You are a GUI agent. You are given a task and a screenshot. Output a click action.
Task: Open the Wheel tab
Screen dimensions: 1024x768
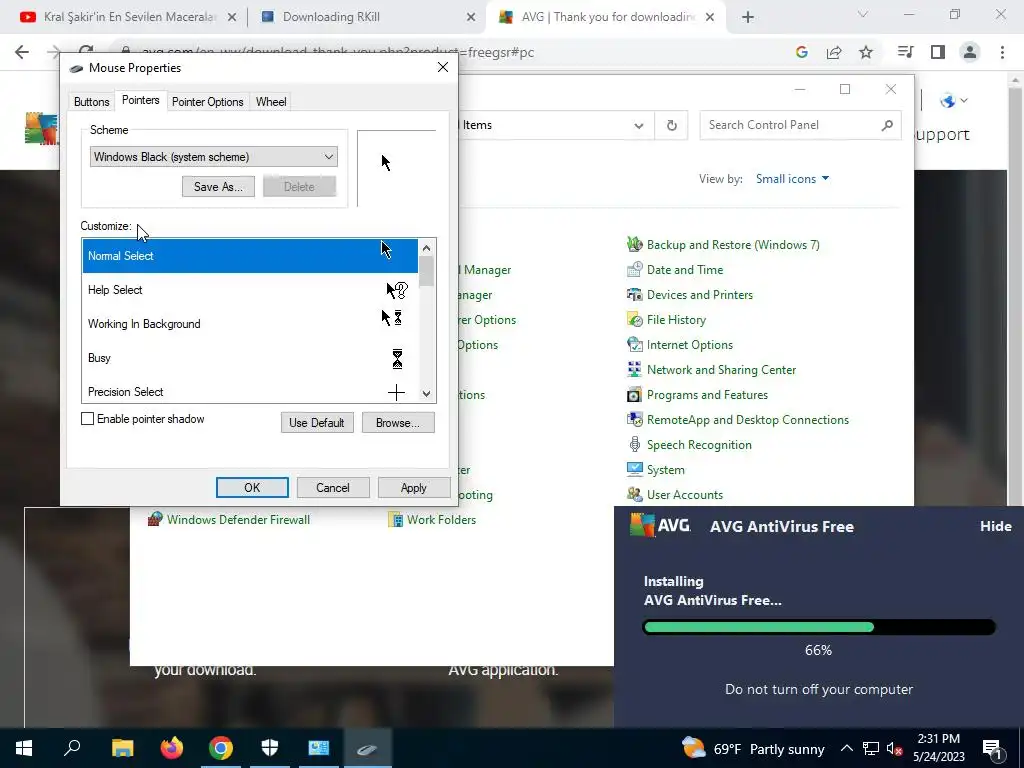click(271, 102)
